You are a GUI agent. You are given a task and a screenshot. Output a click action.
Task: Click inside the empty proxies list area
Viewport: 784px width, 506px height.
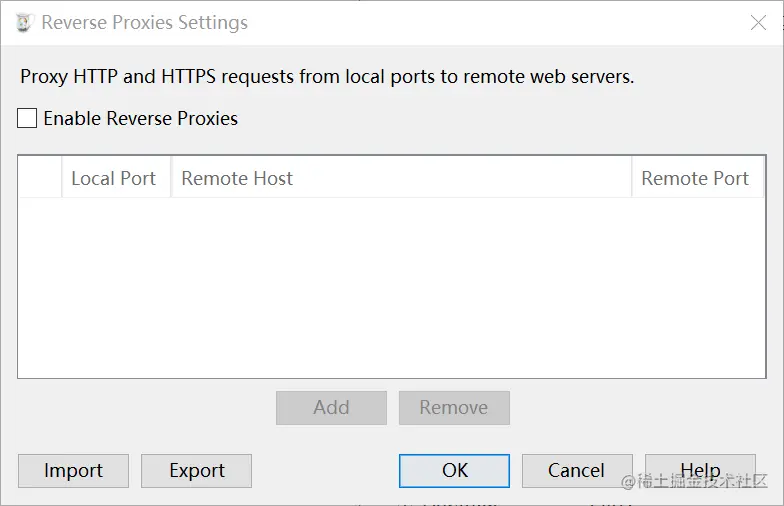pyautogui.click(x=392, y=288)
